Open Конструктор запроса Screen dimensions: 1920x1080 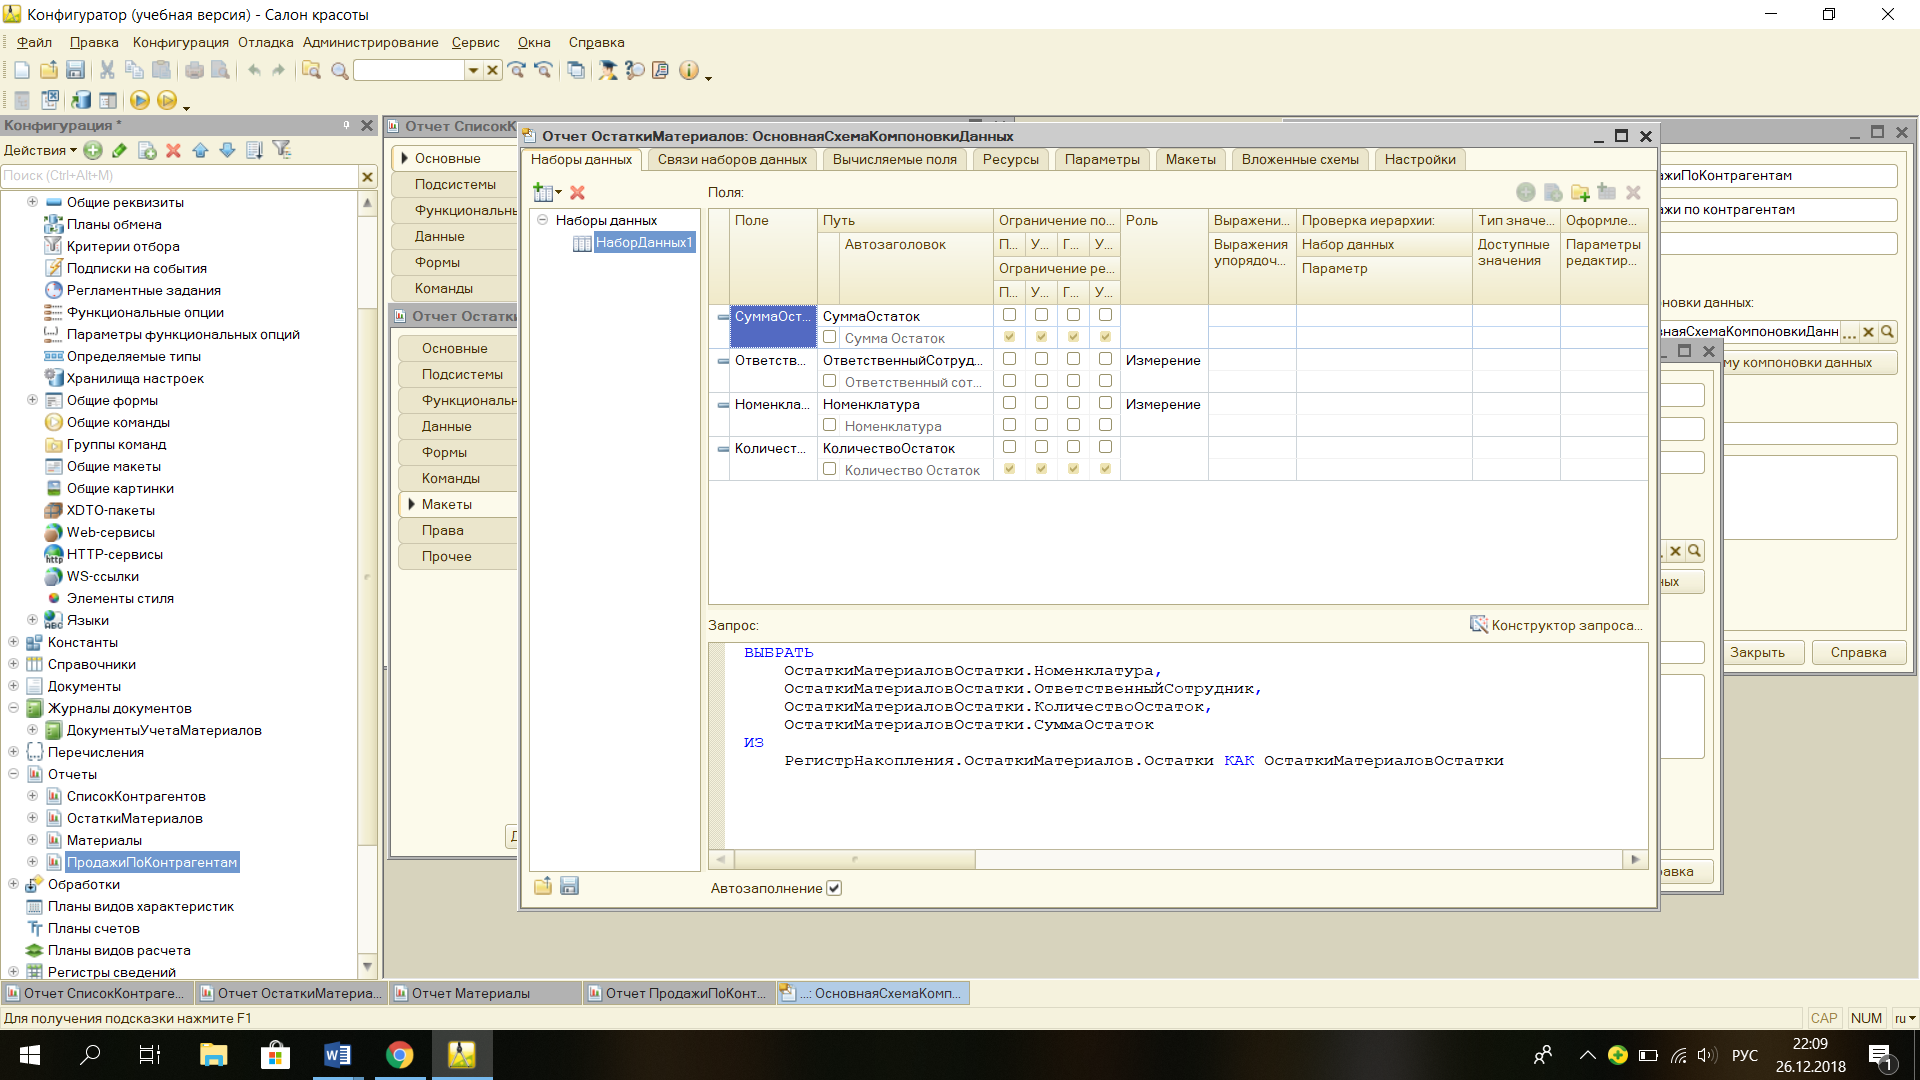click(x=1555, y=625)
